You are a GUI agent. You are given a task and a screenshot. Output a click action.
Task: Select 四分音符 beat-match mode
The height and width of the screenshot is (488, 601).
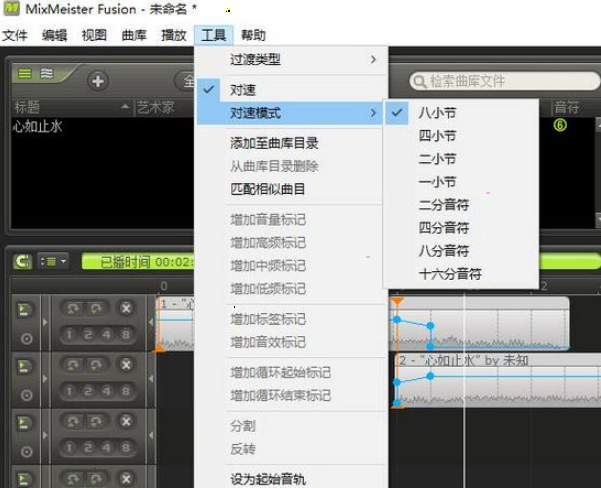pos(460,228)
